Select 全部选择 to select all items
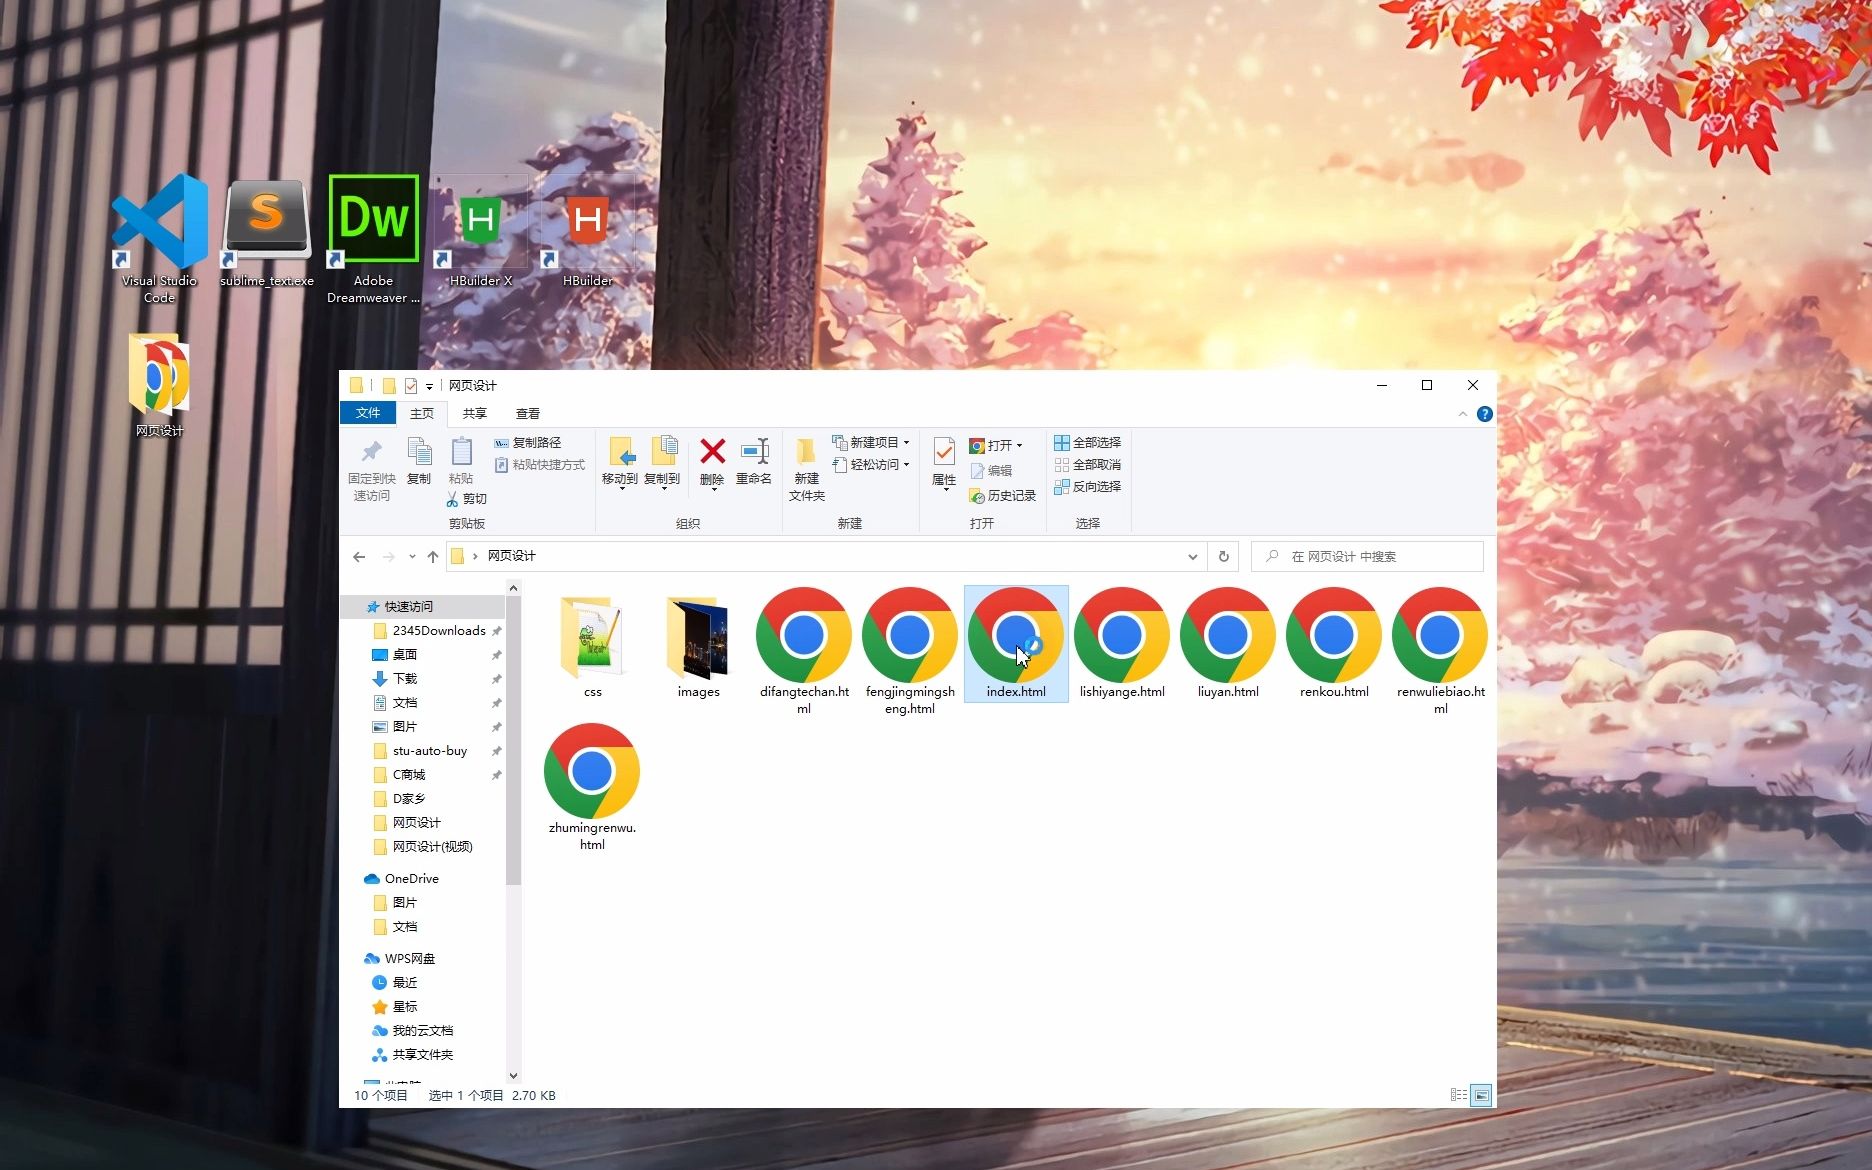Viewport: 1872px width, 1170px height. point(1088,442)
